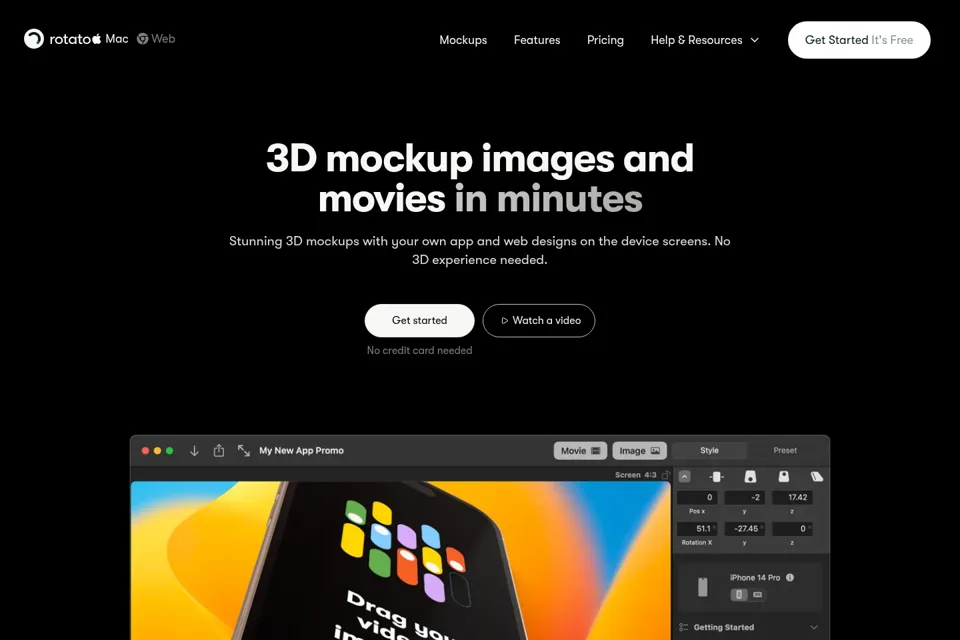Click the info icon next to iPhone 14 Pro

(x=790, y=578)
